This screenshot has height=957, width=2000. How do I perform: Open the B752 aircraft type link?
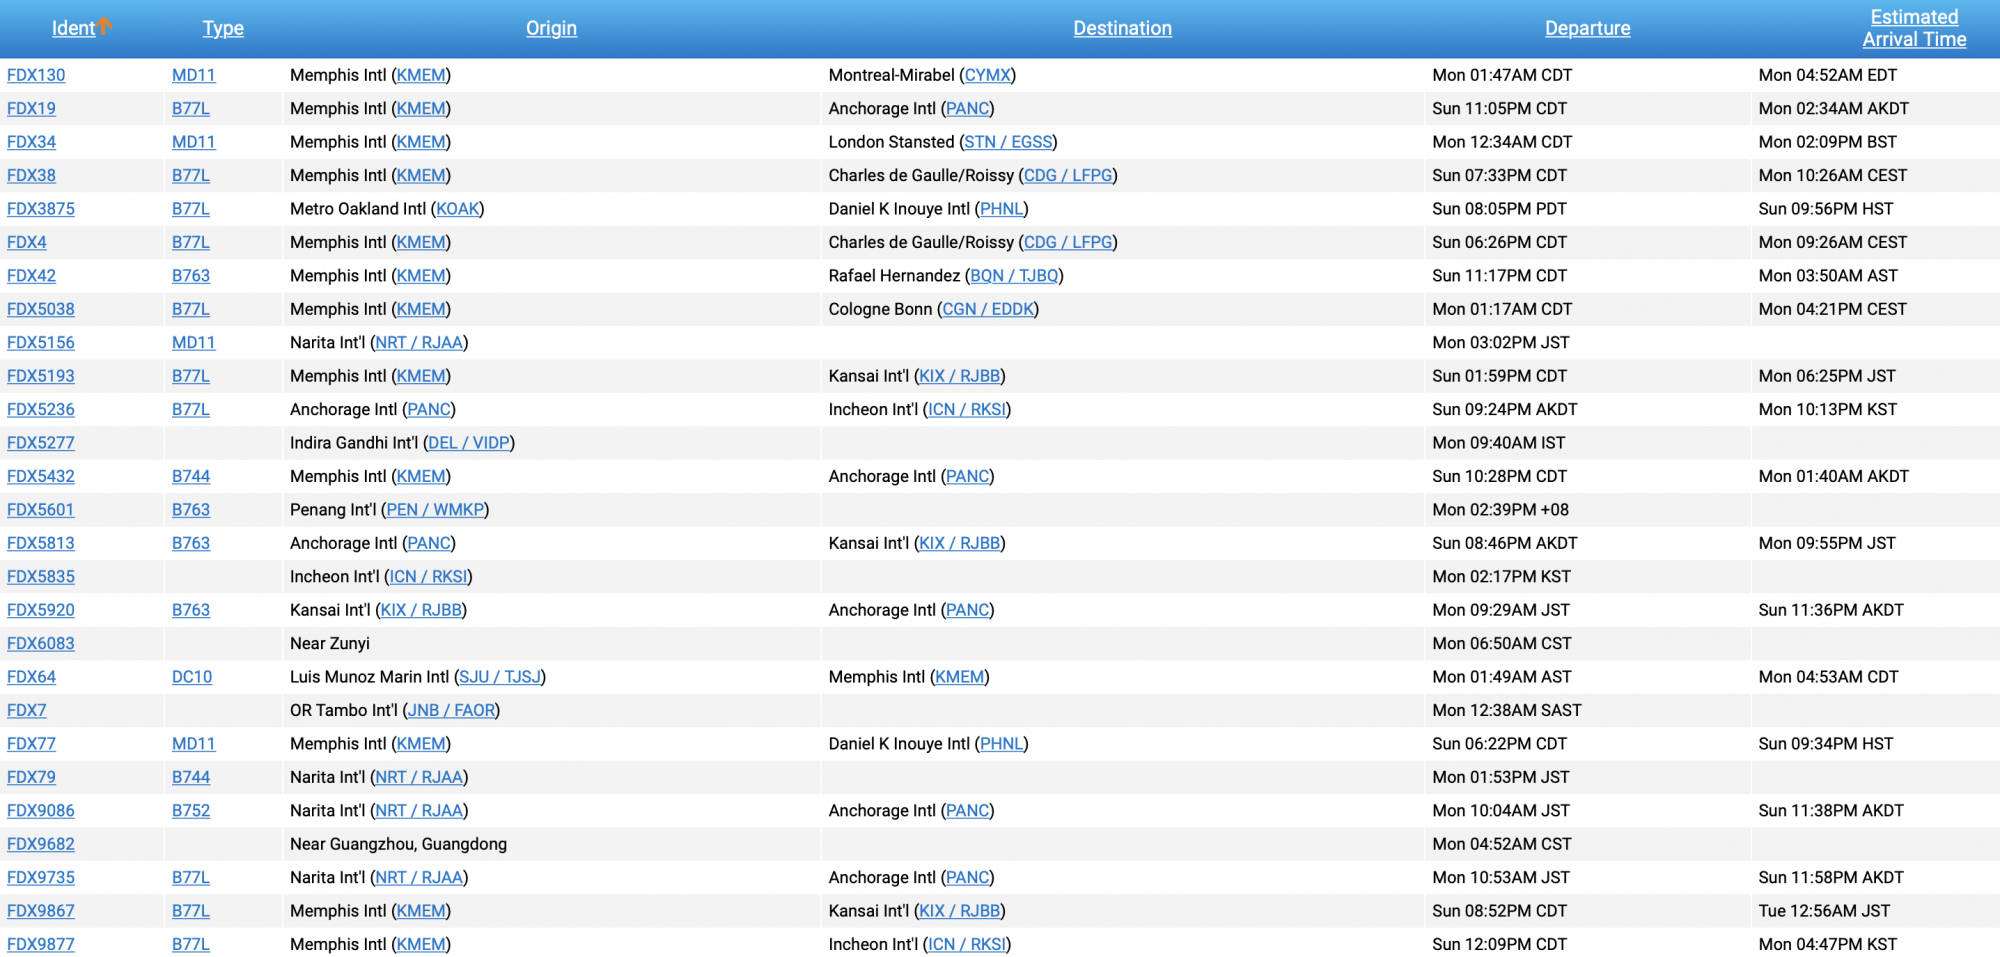[x=191, y=811]
